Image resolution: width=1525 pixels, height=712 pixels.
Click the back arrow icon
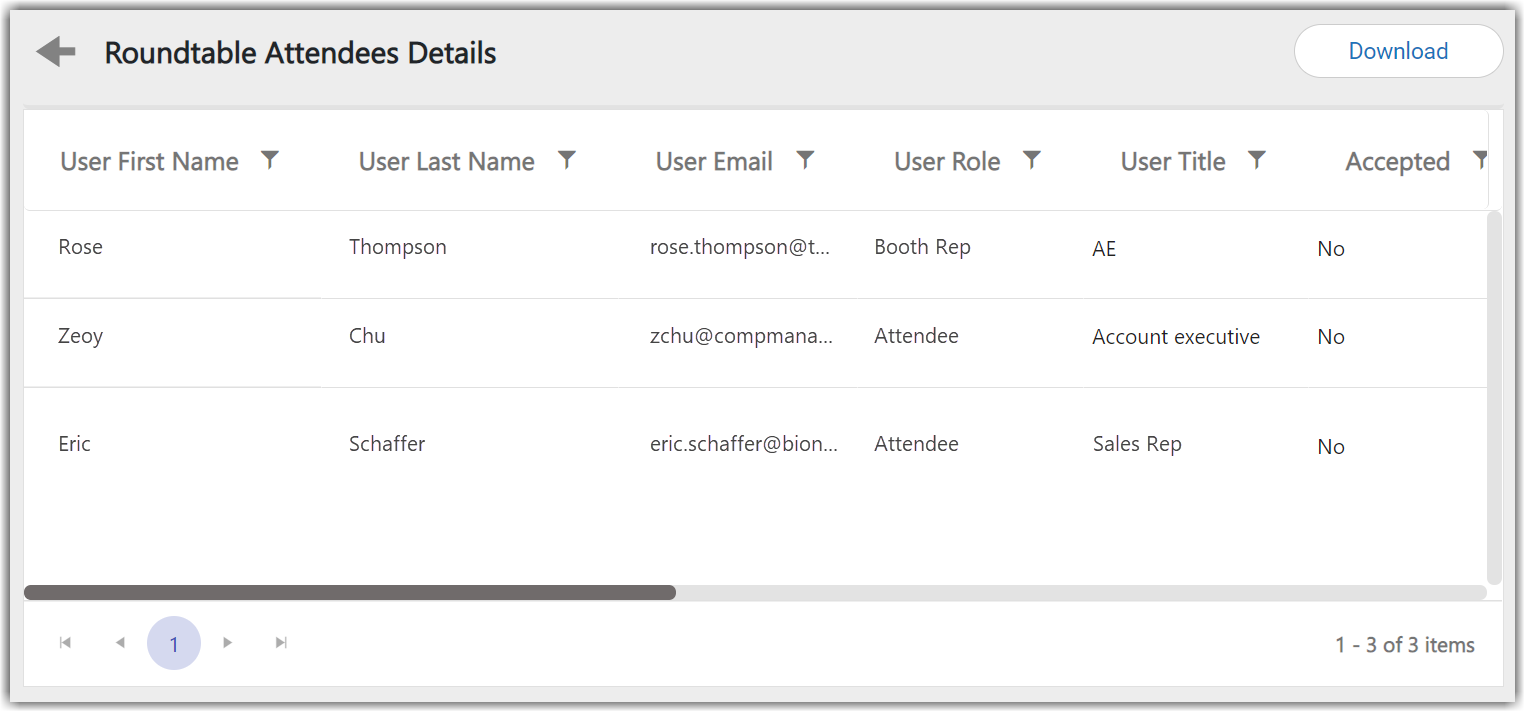tap(56, 52)
